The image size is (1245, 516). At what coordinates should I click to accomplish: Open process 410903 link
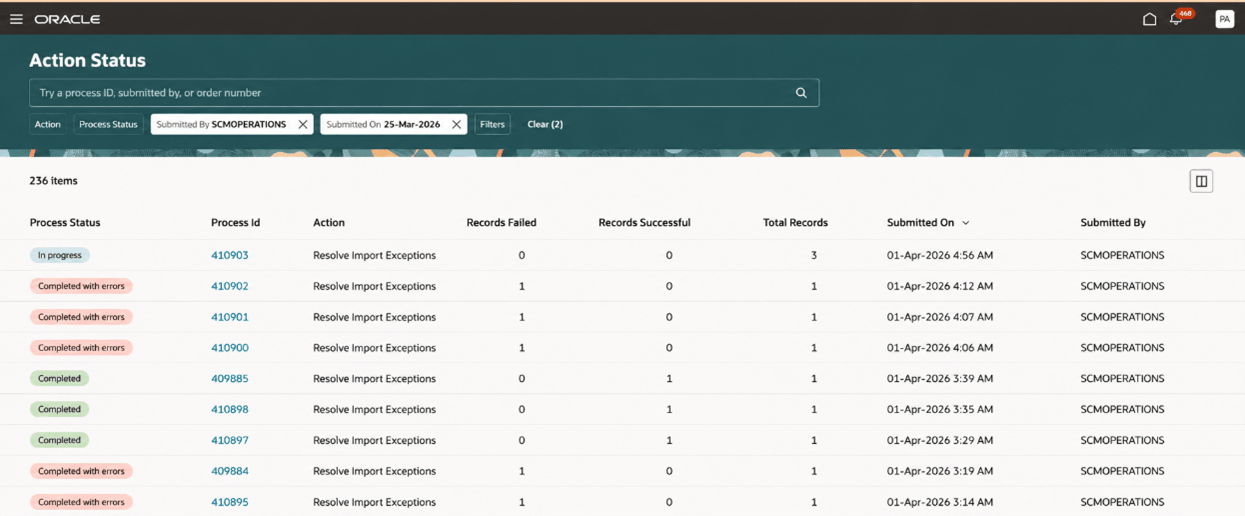230,255
